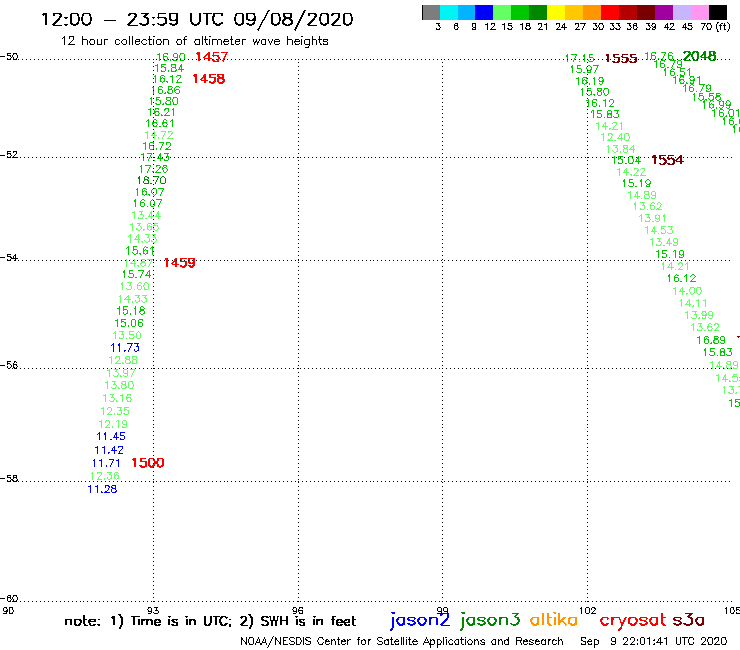This screenshot has height=650, width=740.
Task: Click the wave height value '15.06'
Action: coord(129,323)
